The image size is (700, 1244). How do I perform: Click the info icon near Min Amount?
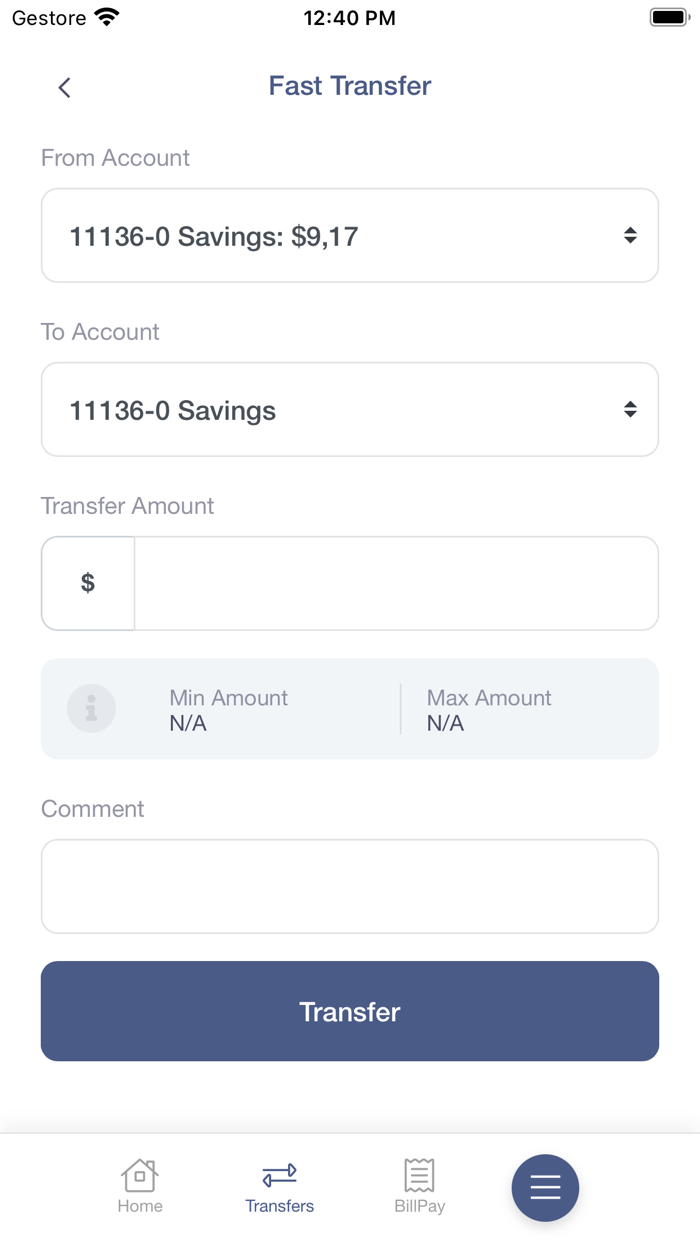point(91,708)
